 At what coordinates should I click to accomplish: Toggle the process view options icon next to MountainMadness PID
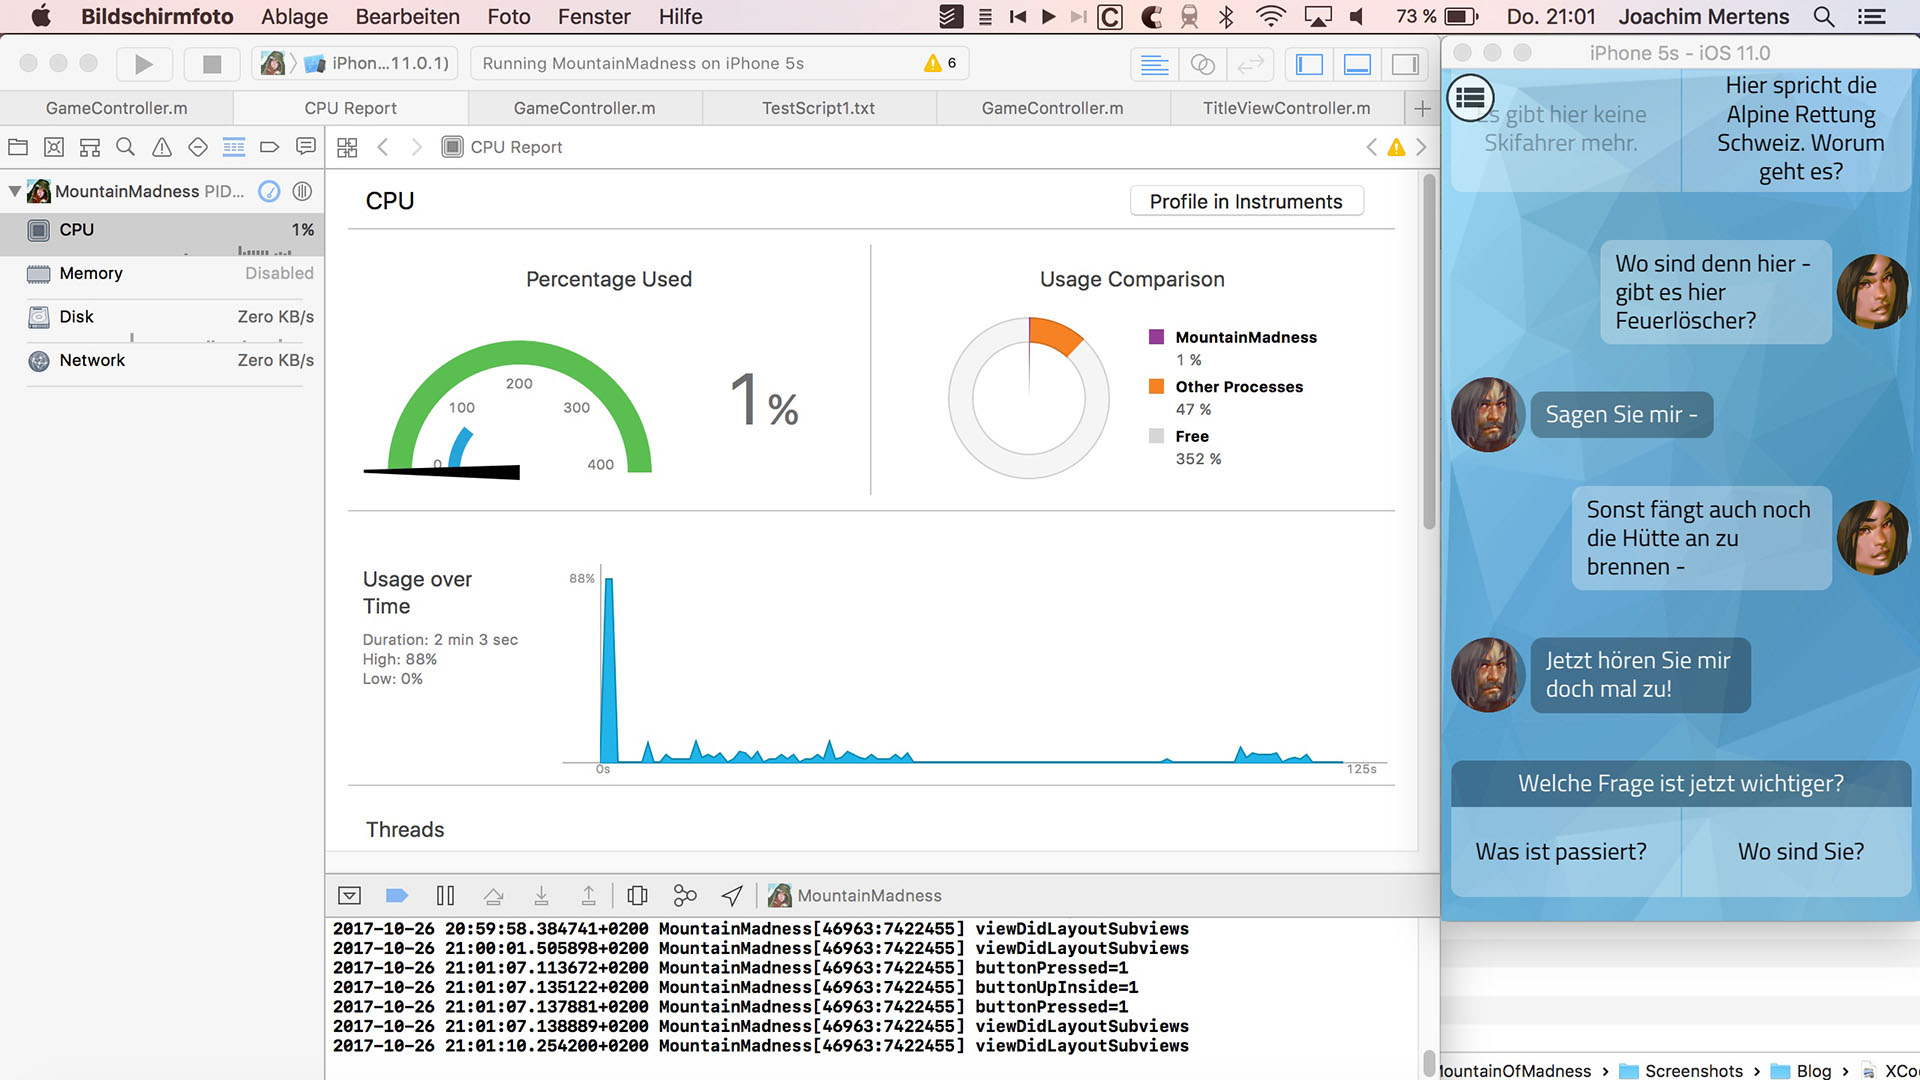302,191
